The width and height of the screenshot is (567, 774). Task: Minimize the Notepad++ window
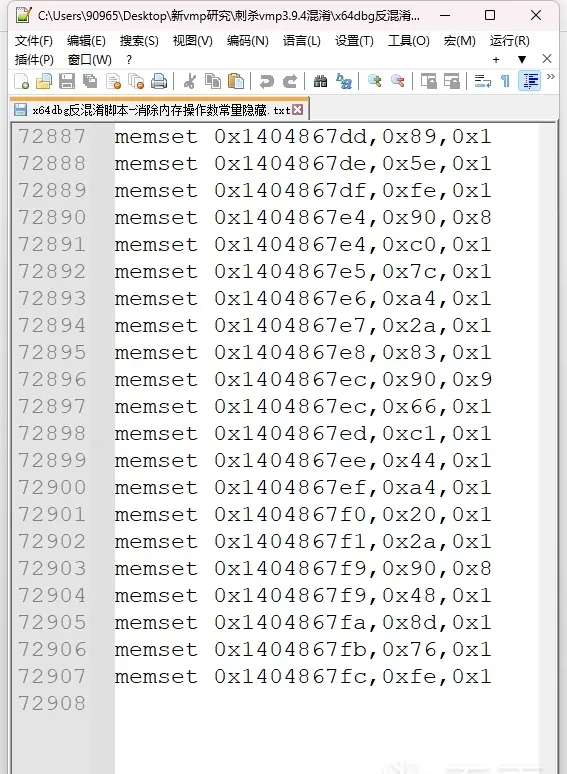pos(445,15)
